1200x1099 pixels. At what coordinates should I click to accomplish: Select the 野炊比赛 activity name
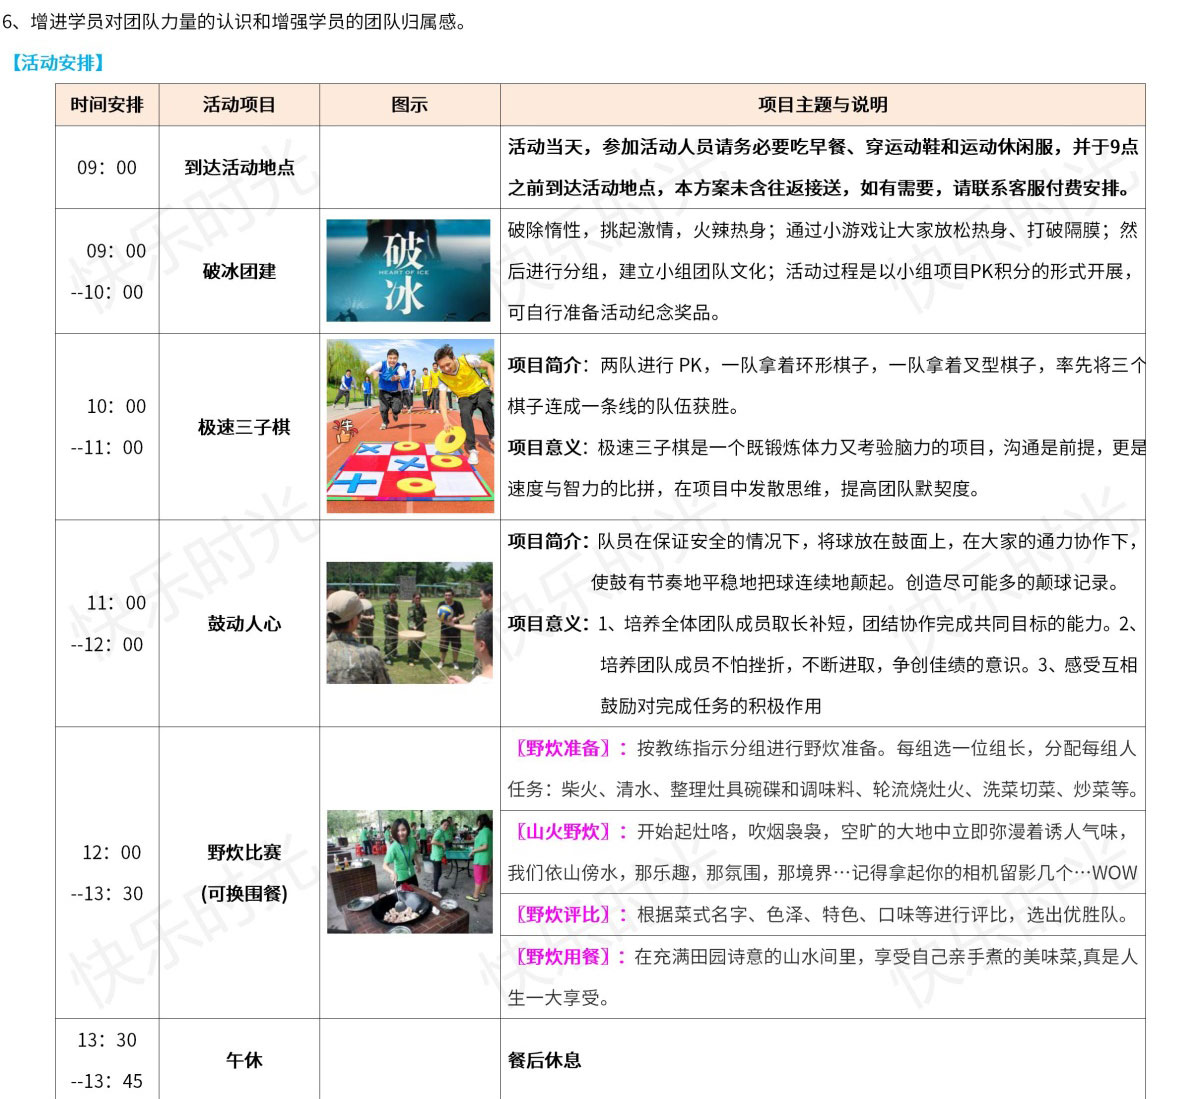click(x=244, y=852)
